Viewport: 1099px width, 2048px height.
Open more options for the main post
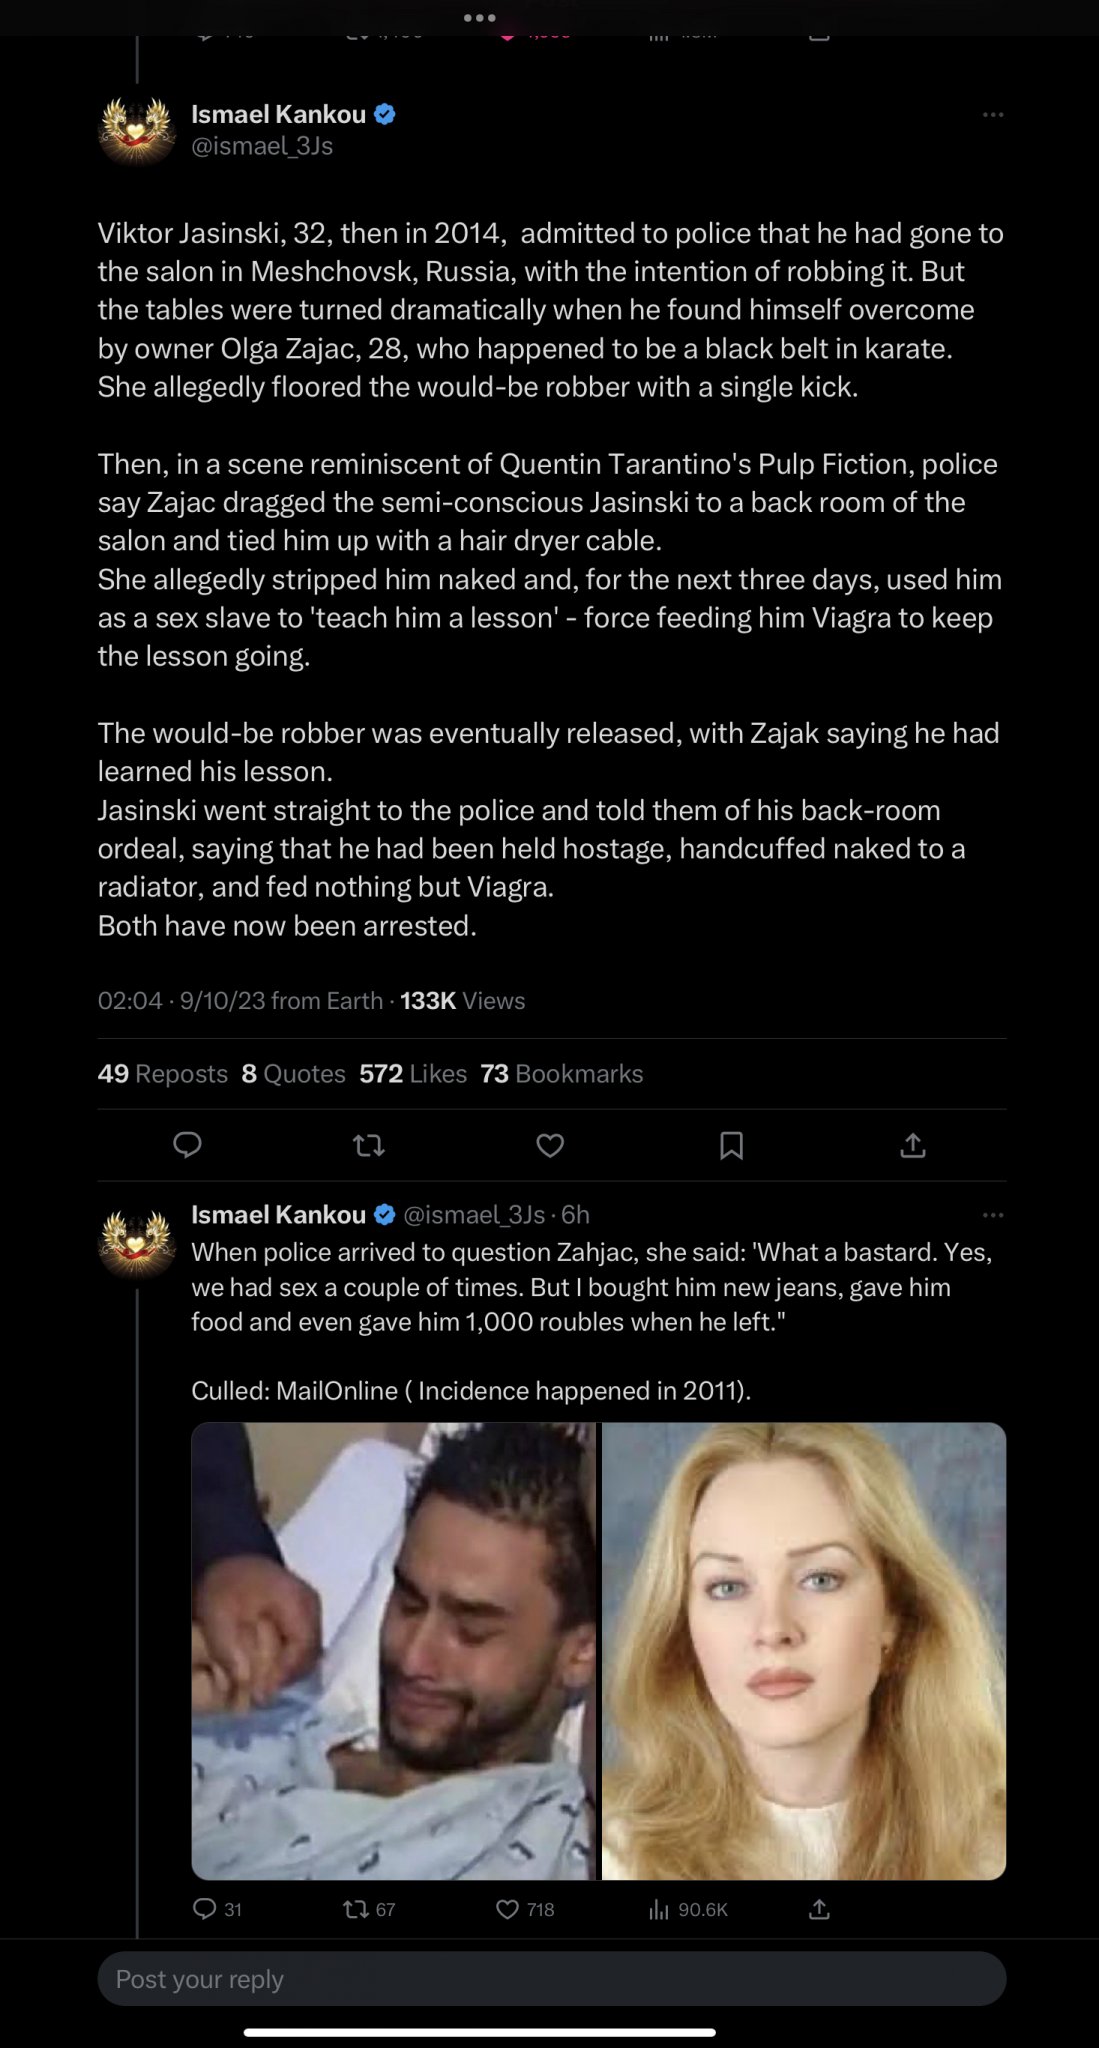(x=992, y=115)
